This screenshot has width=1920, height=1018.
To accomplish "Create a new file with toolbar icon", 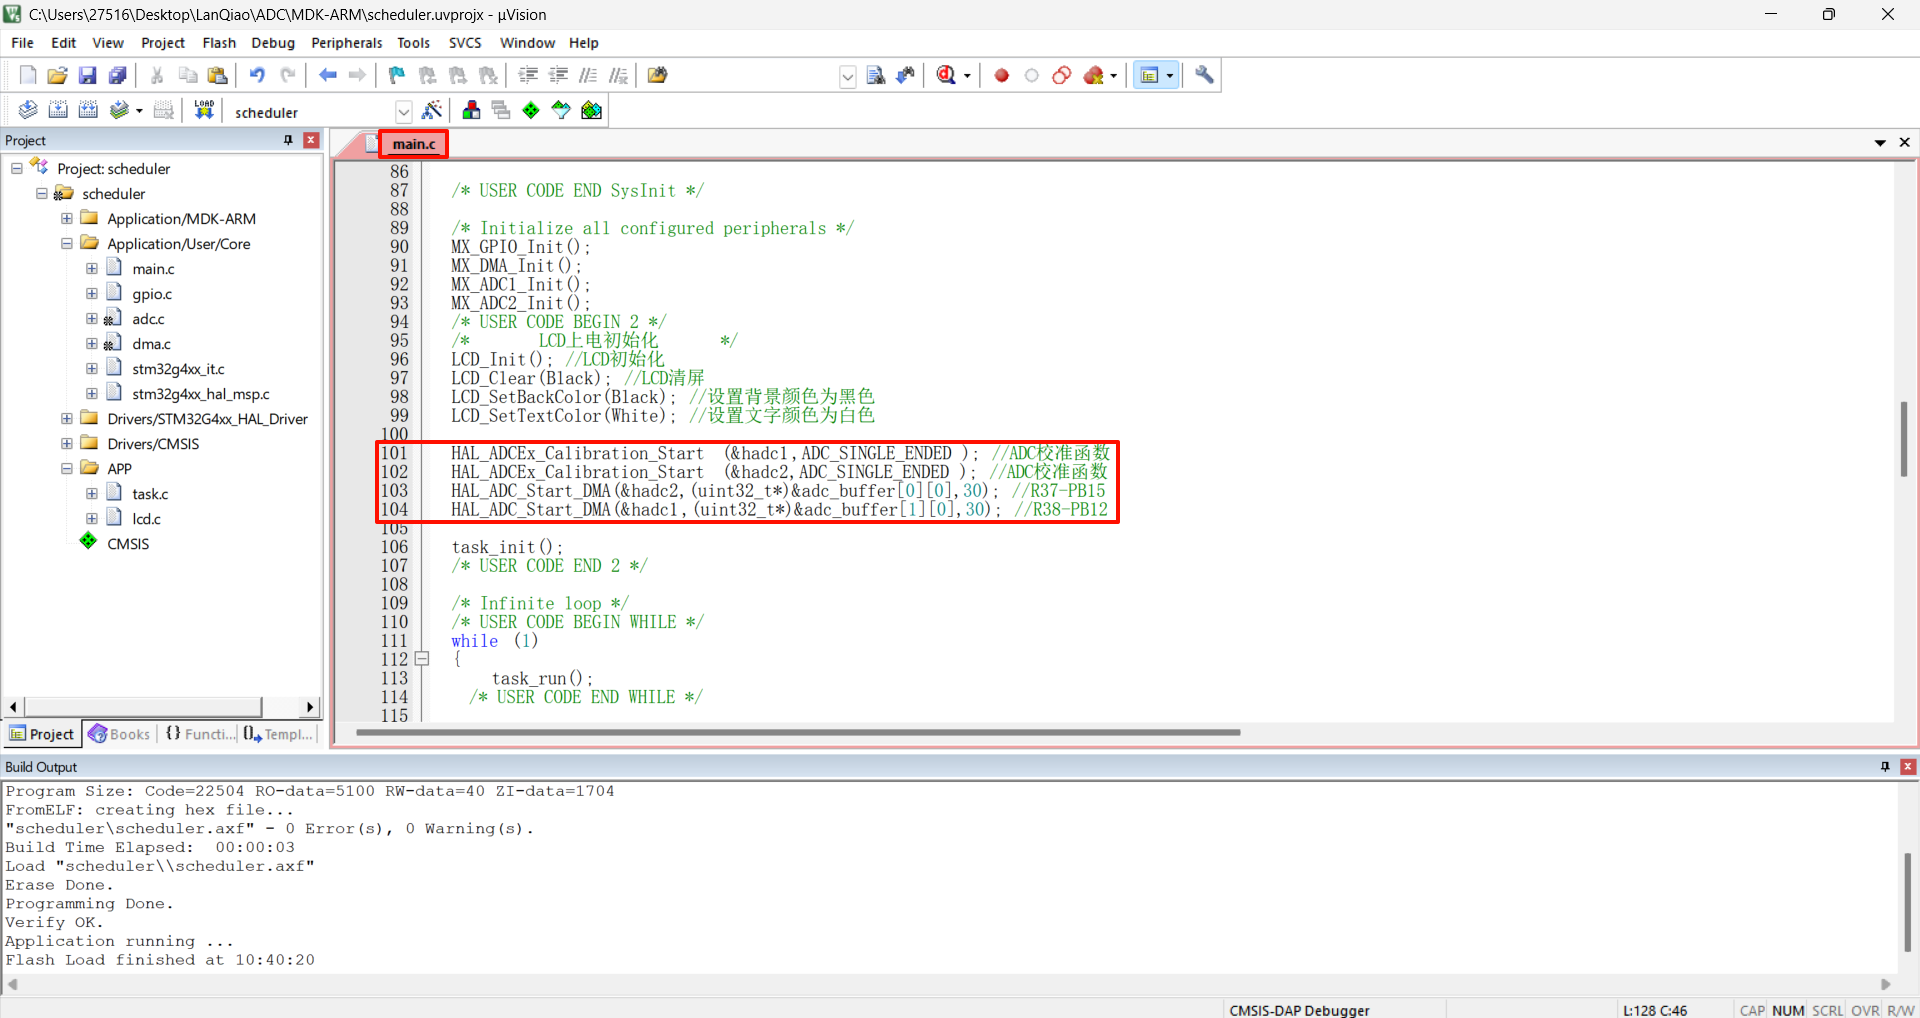I will coord(28,75).
